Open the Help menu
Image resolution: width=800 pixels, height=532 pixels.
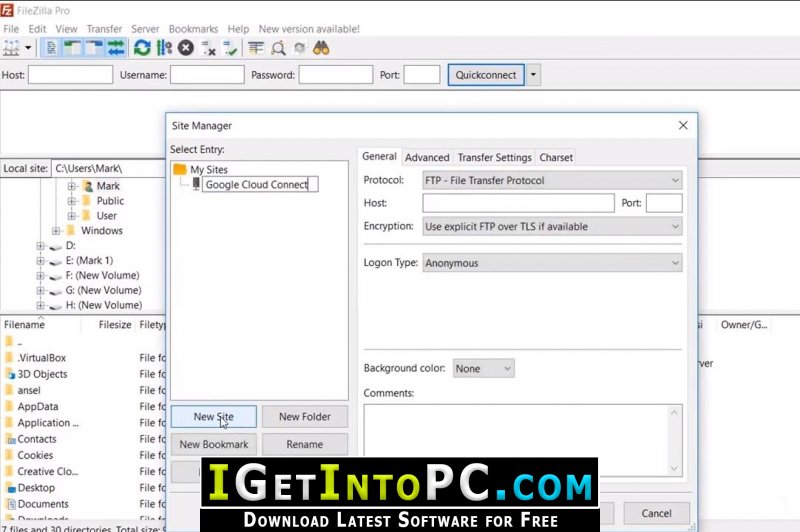(x=238, y=29)
